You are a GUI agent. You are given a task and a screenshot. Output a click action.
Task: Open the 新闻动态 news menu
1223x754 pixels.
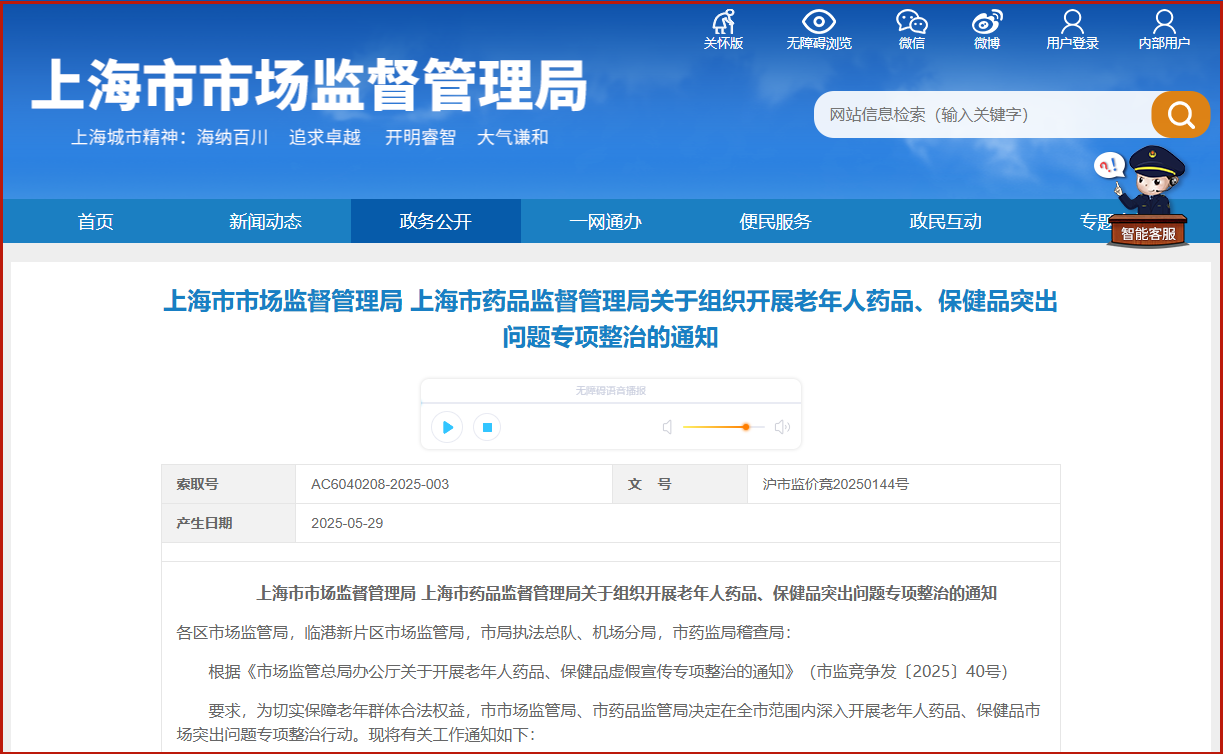pyautogui.click(x=265, y=221)
